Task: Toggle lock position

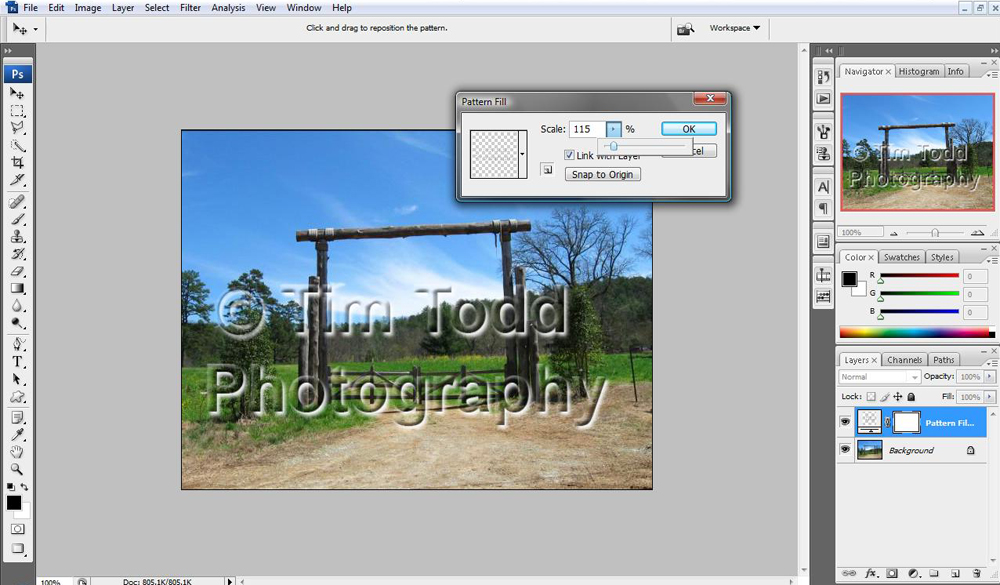Action: pos(898,397)
